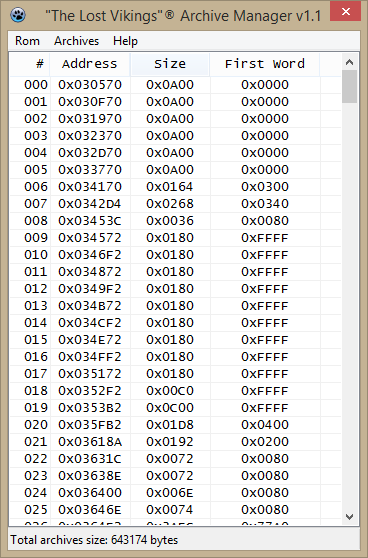This screenshot has width=368, height=558.
Task: Click the paw application icon in title bar
Action: (x=17, y=15)
